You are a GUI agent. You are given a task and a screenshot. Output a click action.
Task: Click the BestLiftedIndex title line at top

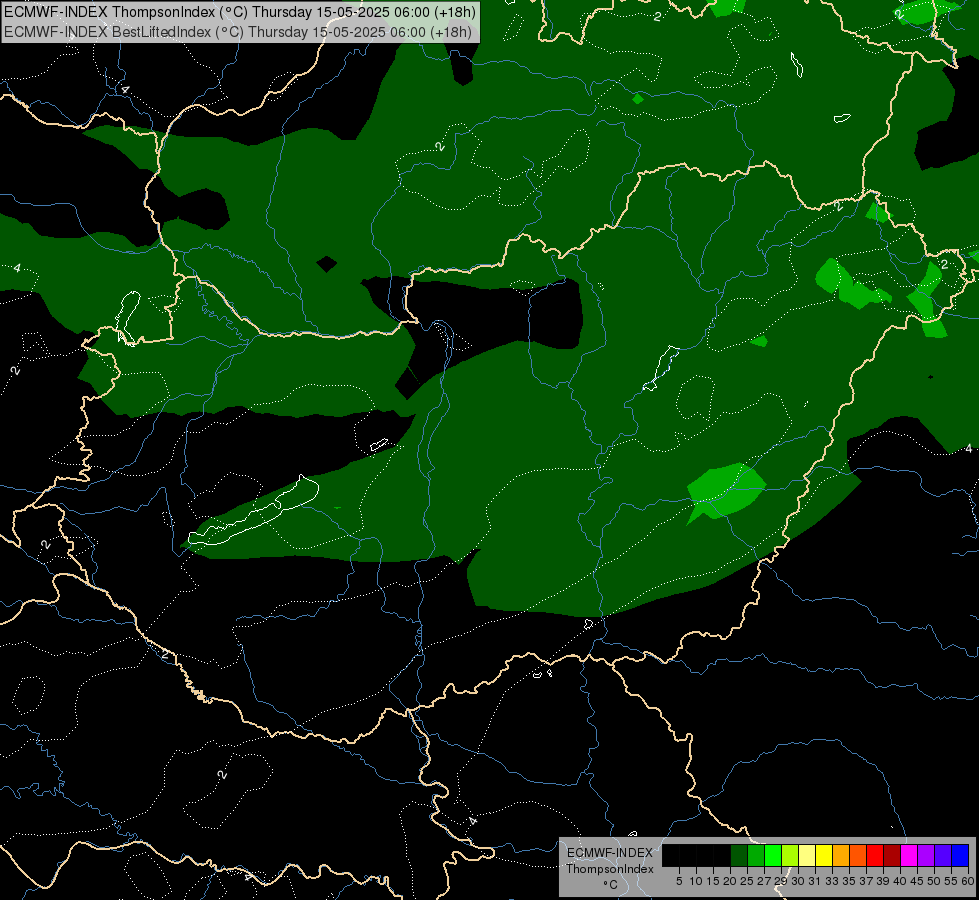238,32
